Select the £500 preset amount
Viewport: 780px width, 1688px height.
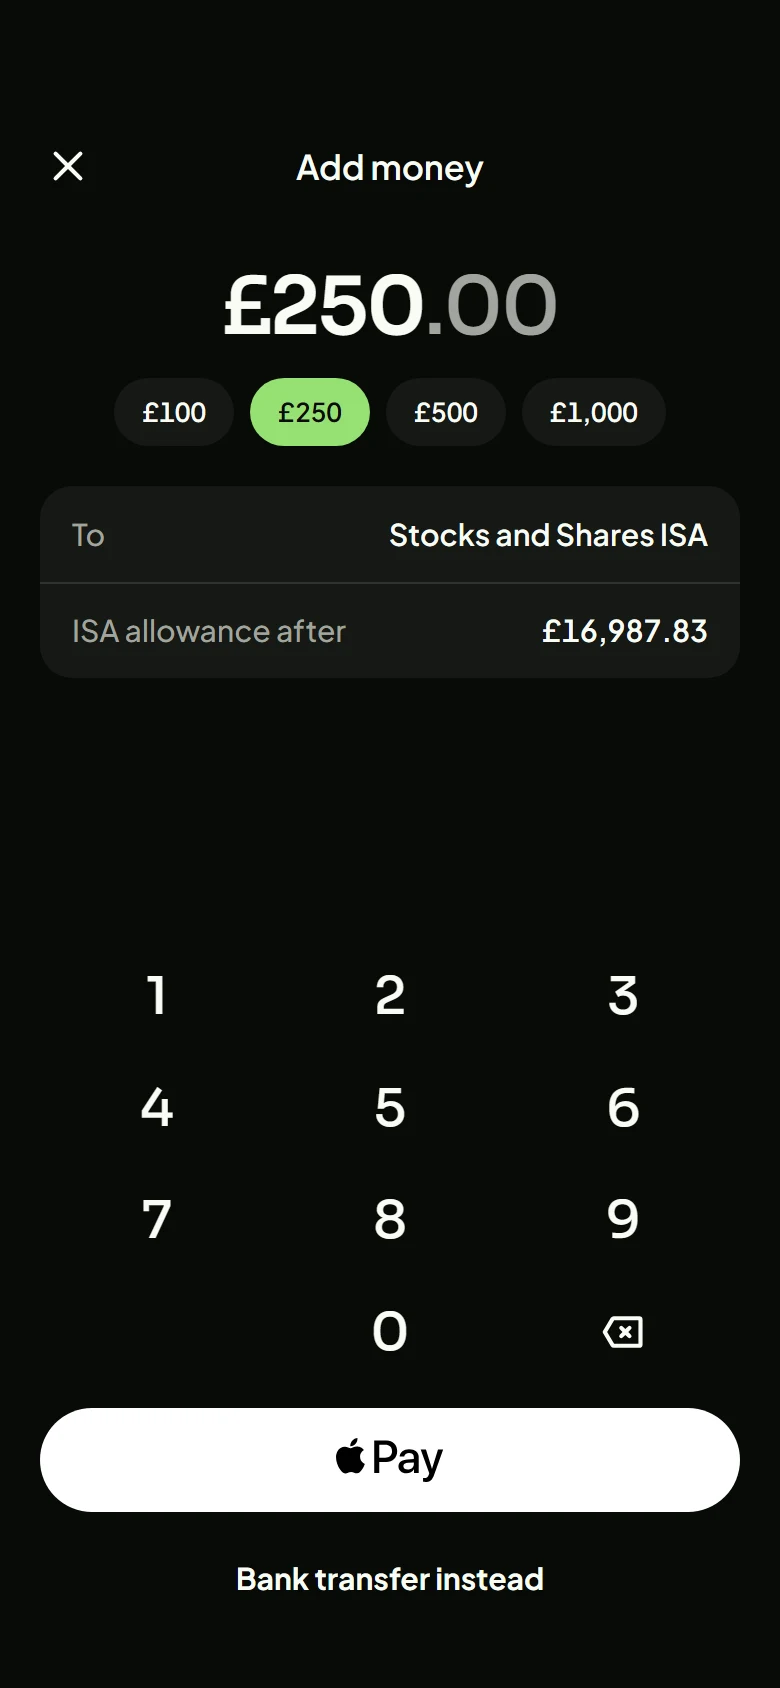[446, 412]
